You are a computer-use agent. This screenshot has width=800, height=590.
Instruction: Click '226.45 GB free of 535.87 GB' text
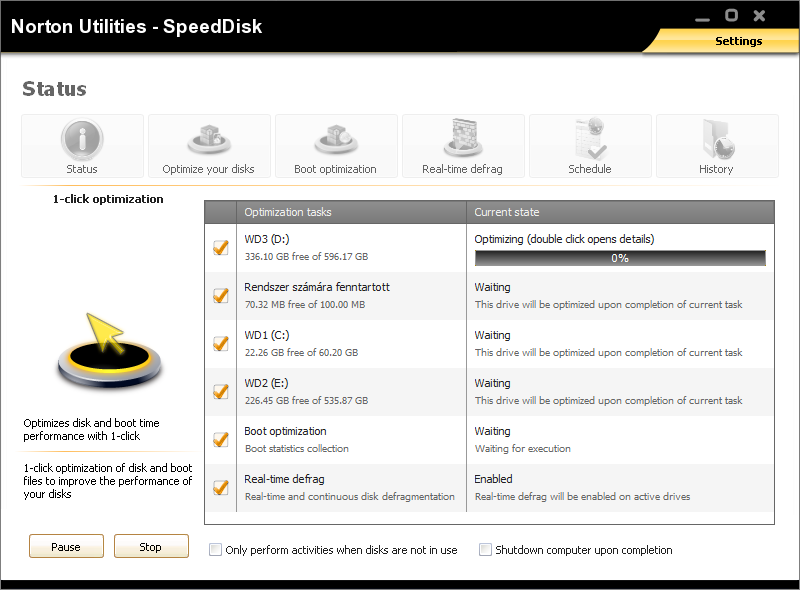pyautogui.click(x=306, y=400)
